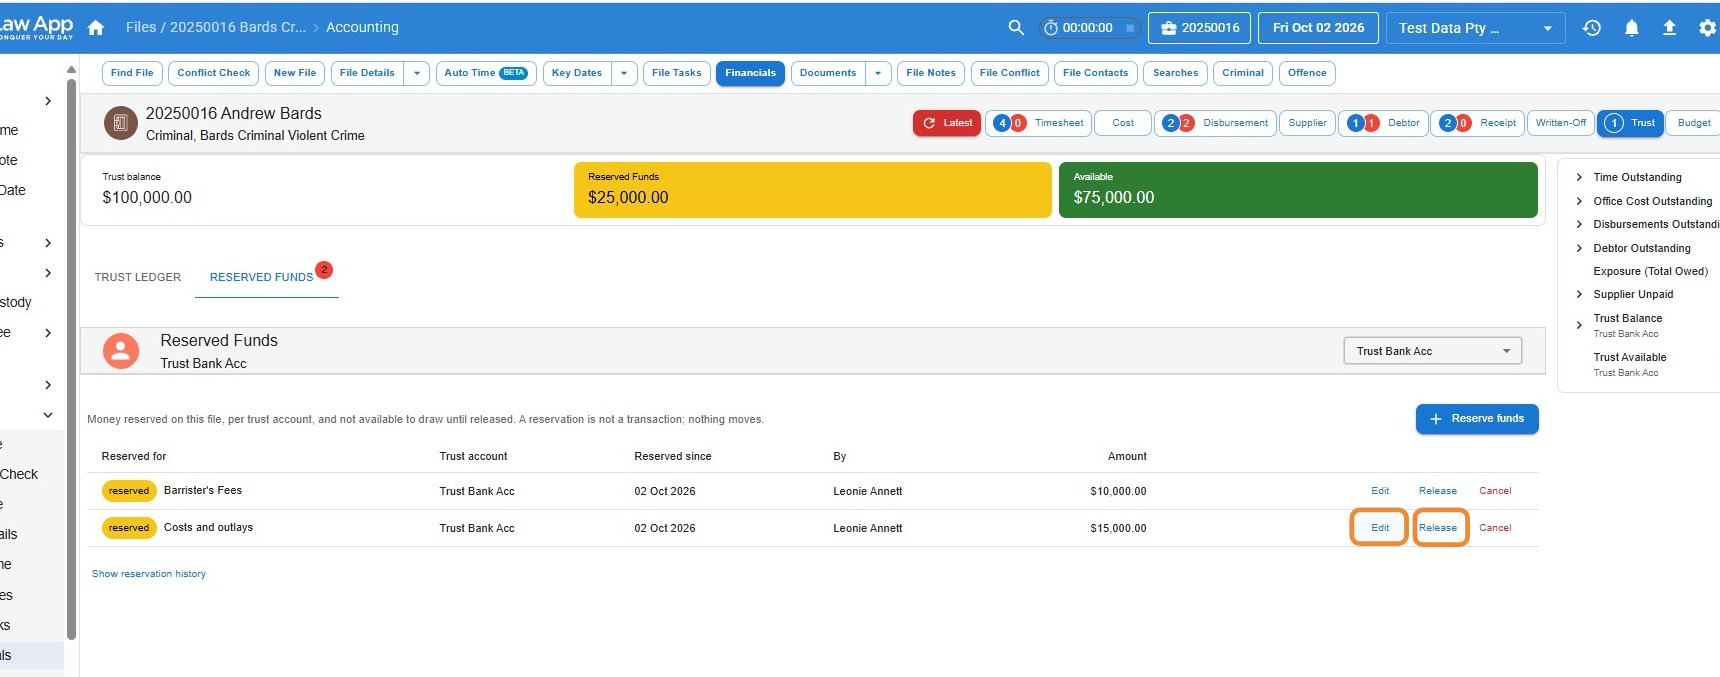Viewport: 1720px width, 677px height.
Task: Start the 00:00:00 timer
Action: [x=1080, y=28]
